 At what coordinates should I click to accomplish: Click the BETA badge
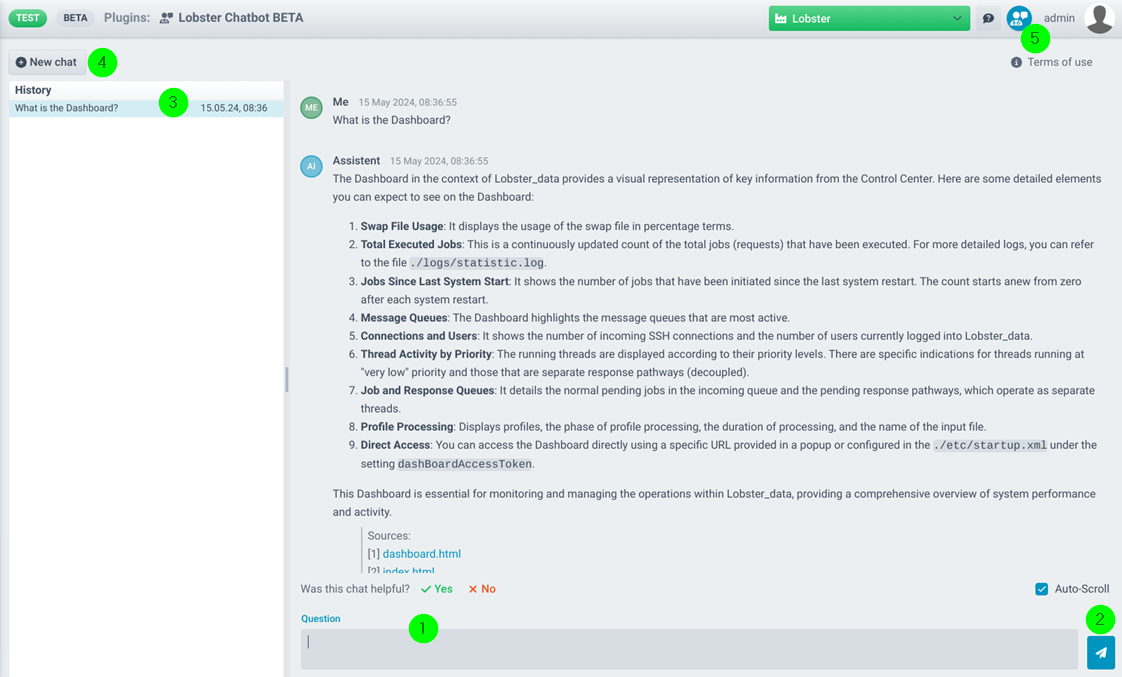75,18
